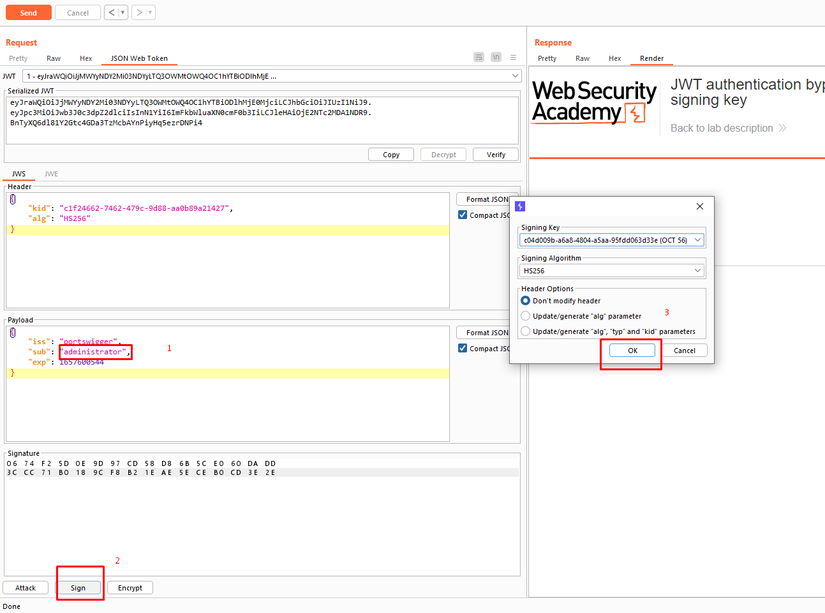Click Cancel in the signing dialog
This screenshot has height=613, width=825.
[x=684, y=350]
